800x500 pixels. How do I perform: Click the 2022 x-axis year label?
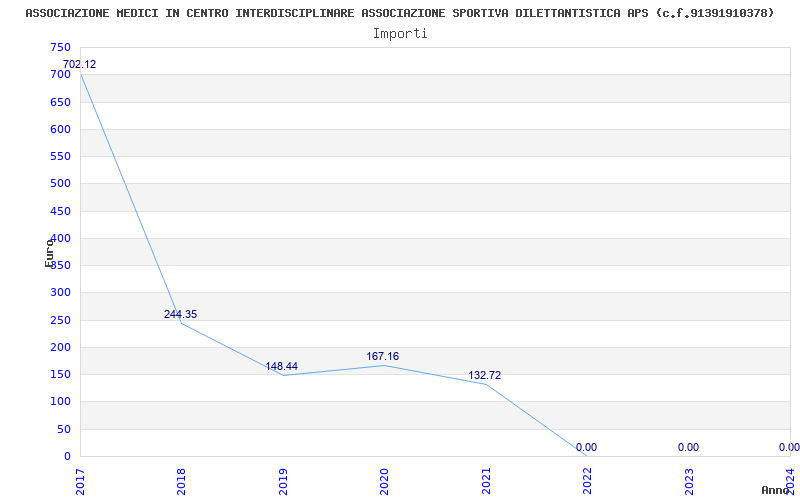click(x=587, y=482)
